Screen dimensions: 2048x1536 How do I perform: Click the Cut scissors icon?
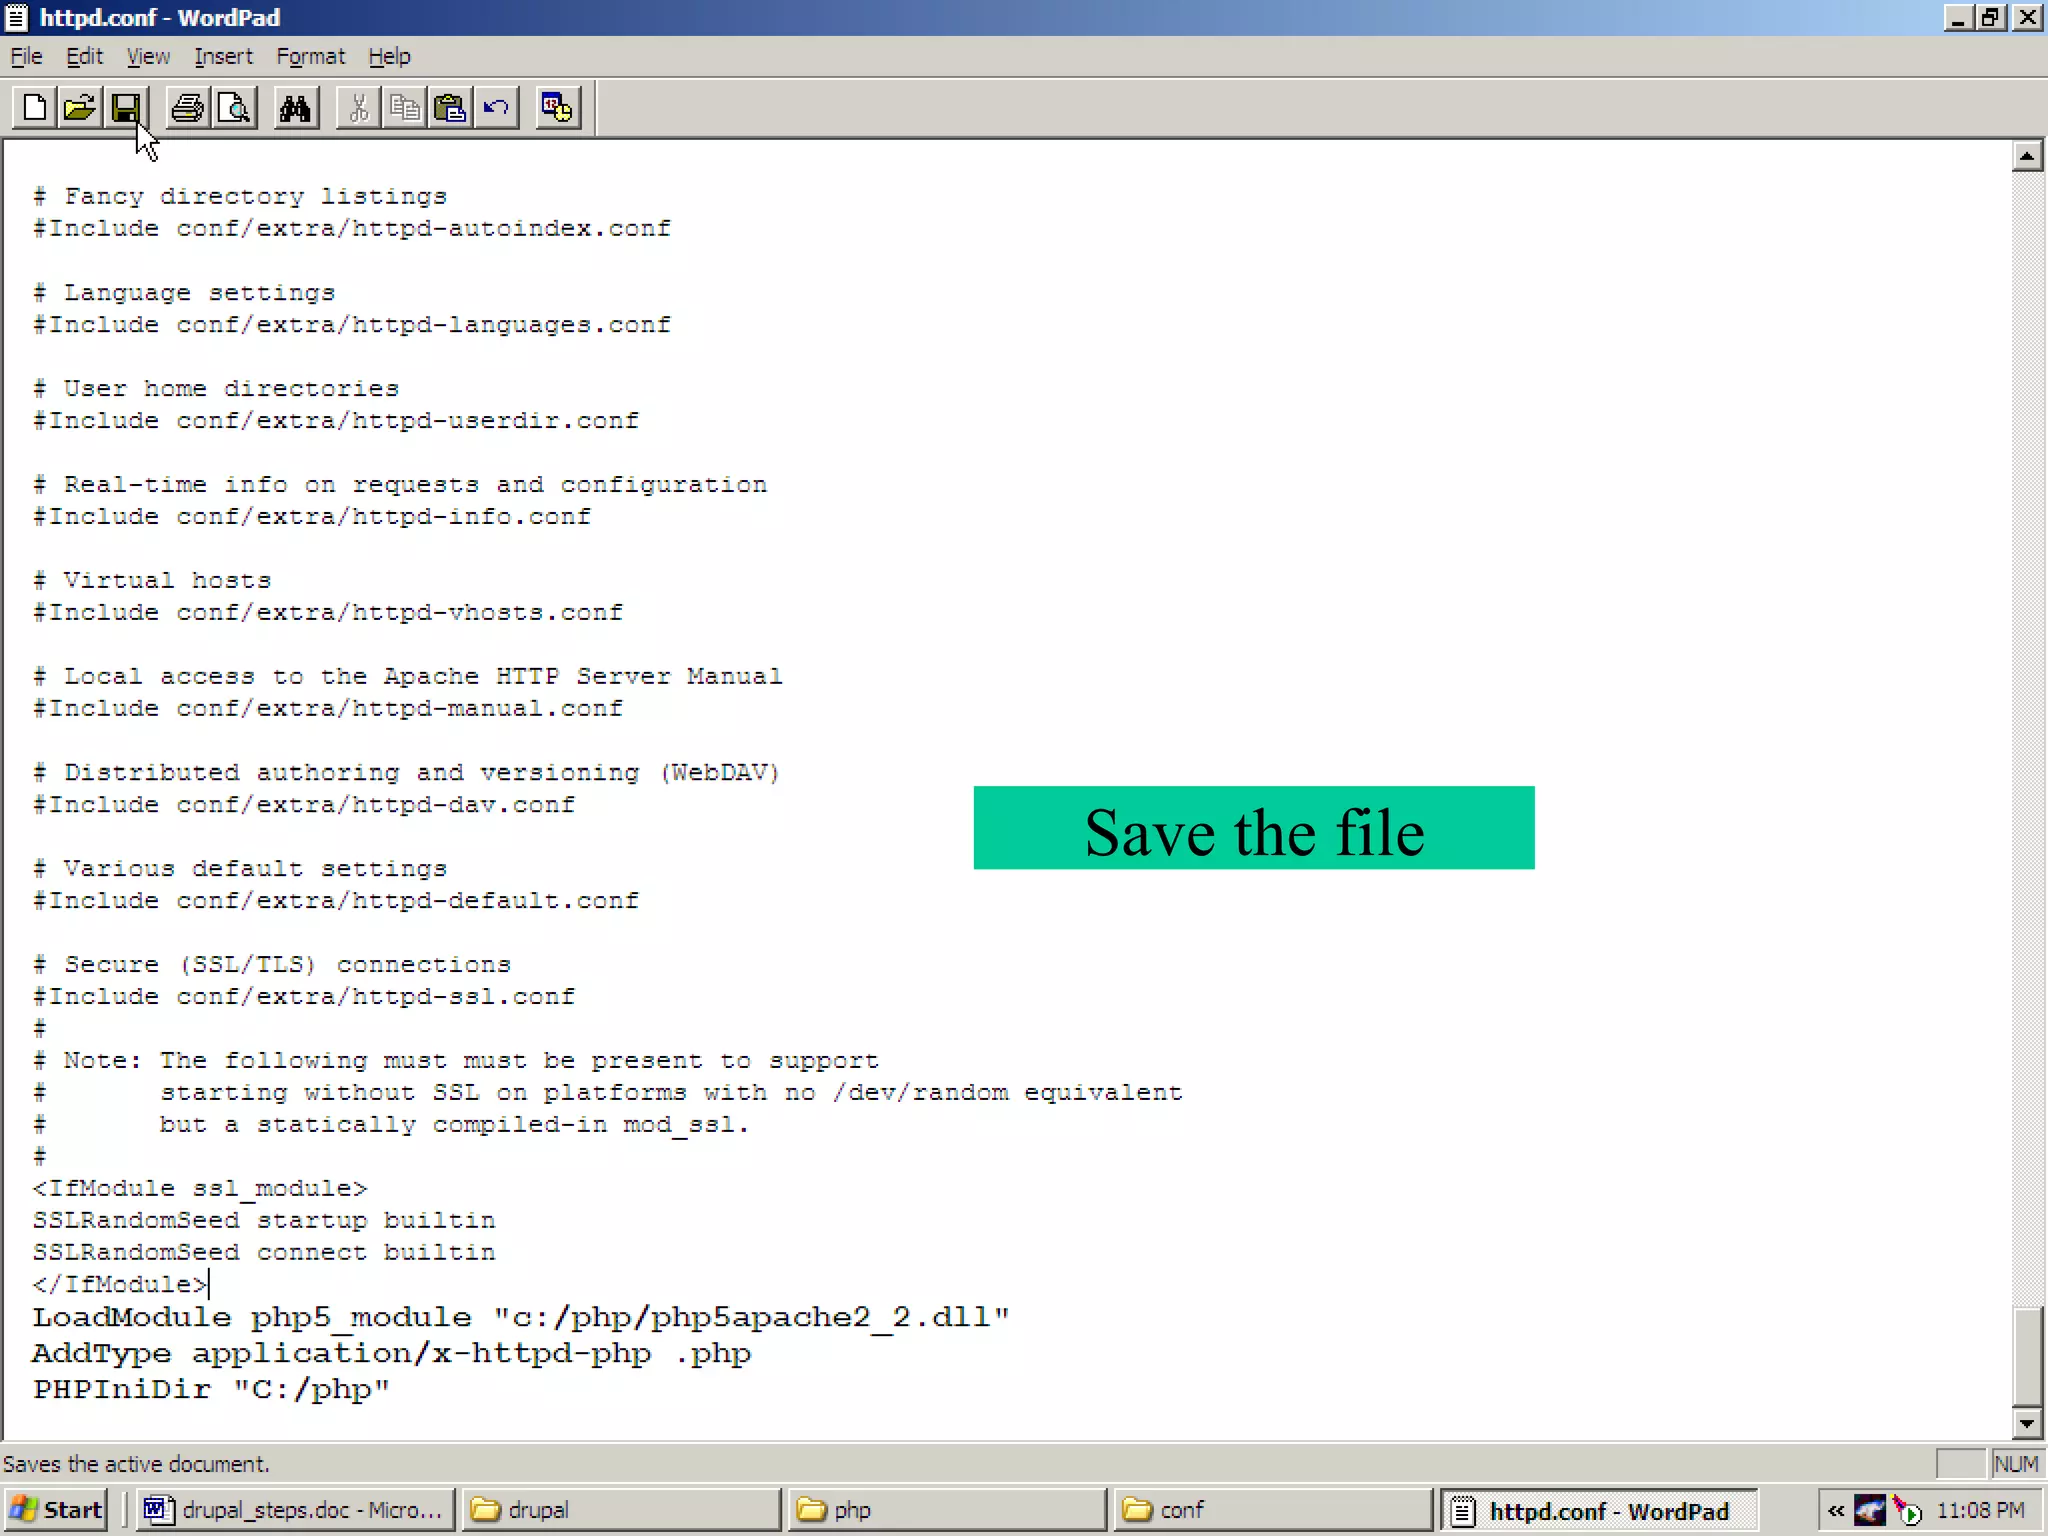point(358,108)
